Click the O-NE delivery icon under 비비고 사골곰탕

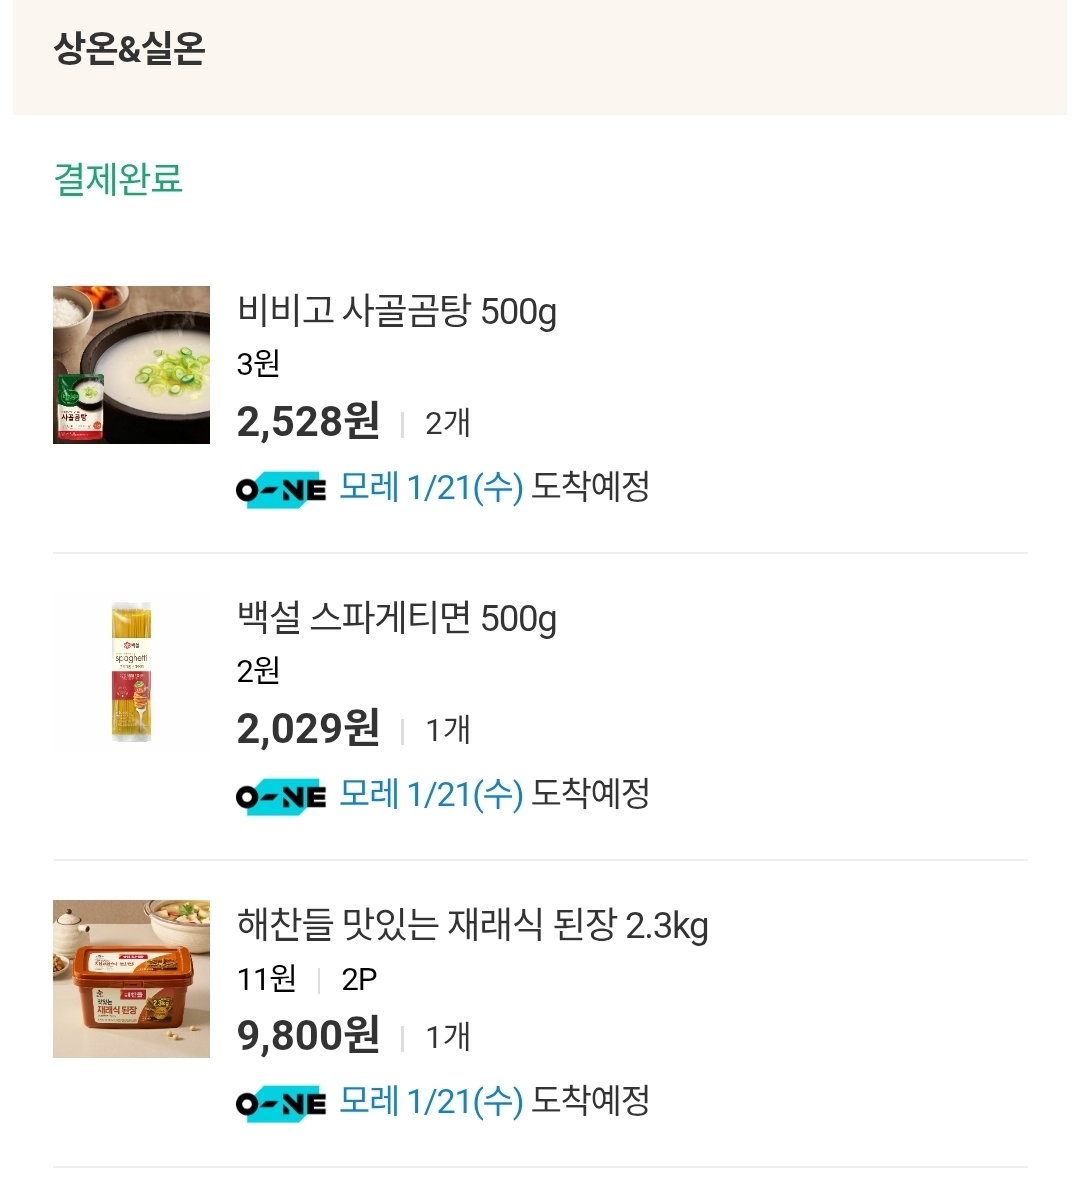[x=281, y=490]
